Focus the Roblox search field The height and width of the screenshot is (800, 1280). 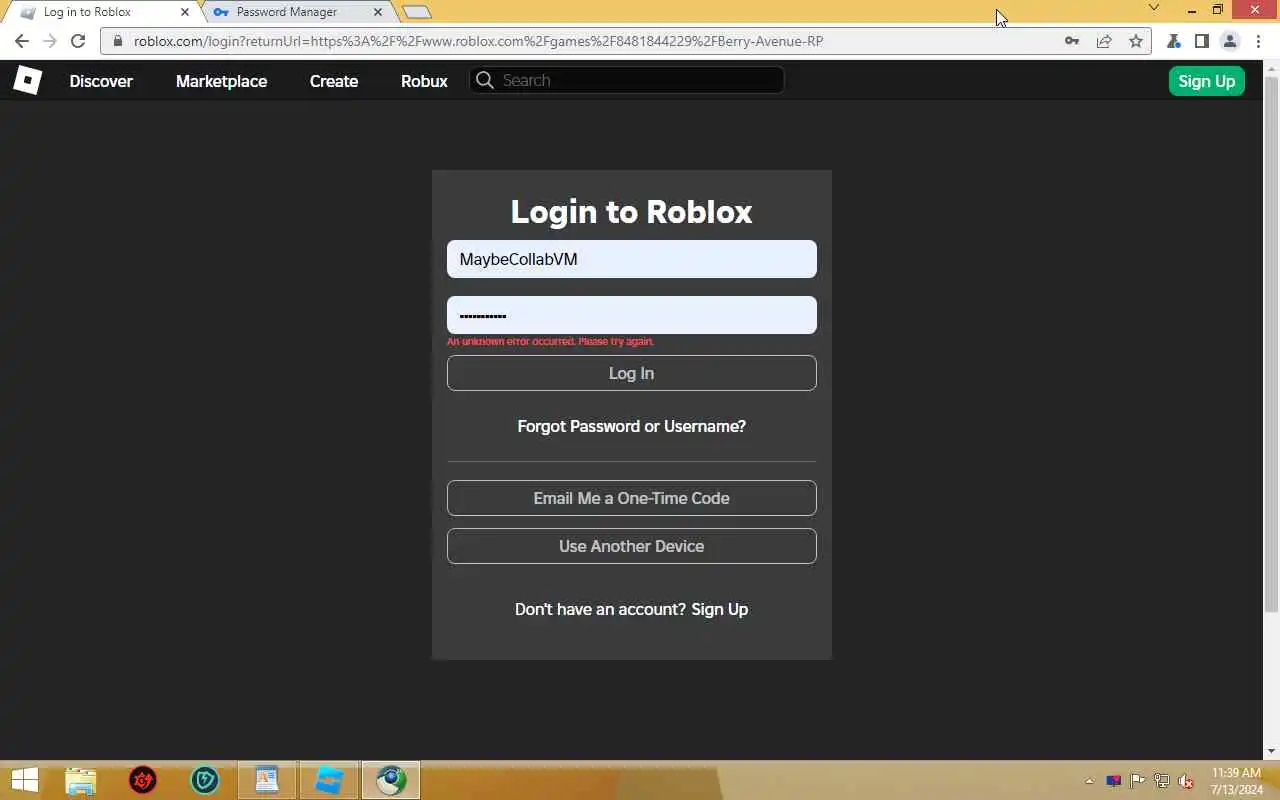(x=627, y=80)
